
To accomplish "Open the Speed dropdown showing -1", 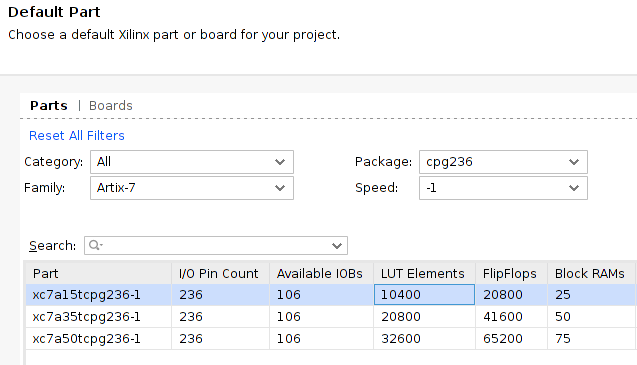I will (503, 188).
